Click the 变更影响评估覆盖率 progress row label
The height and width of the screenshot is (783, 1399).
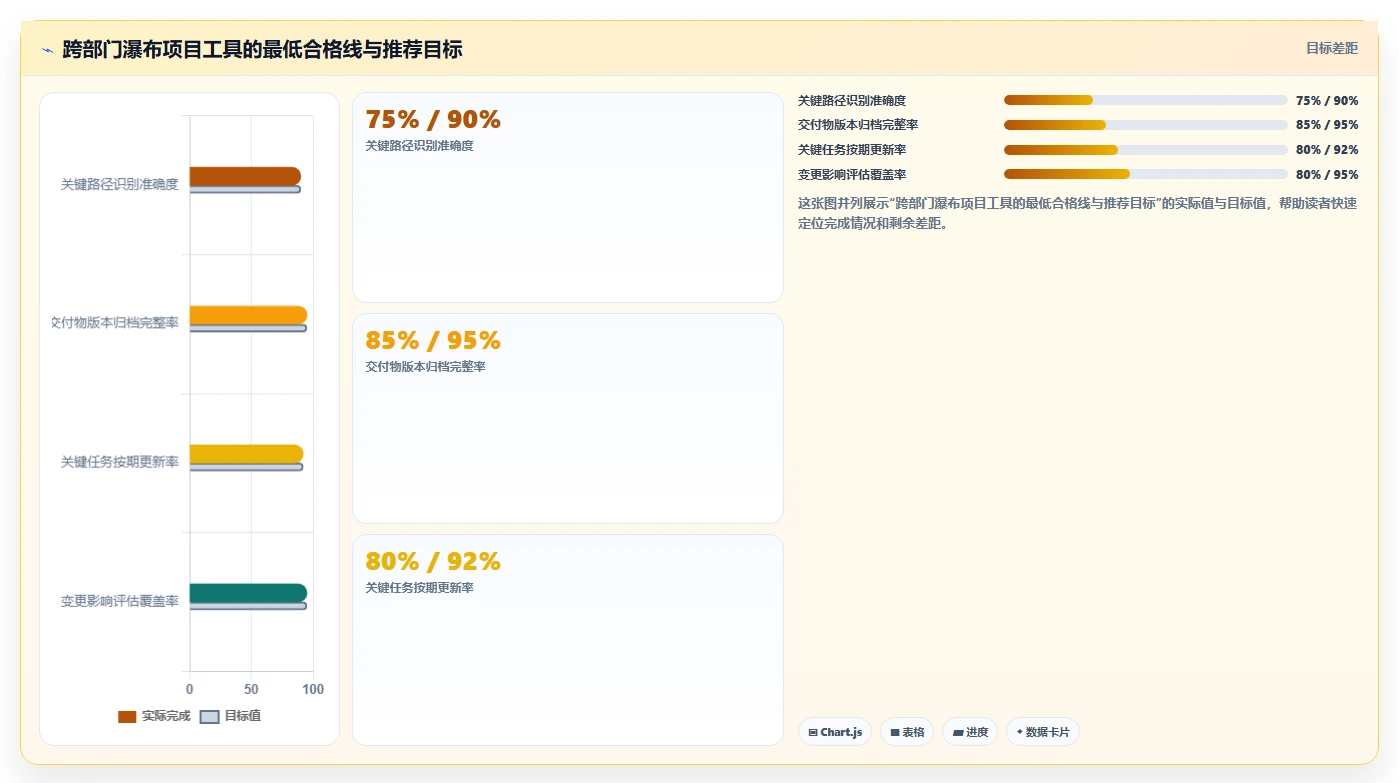point(852,174)
